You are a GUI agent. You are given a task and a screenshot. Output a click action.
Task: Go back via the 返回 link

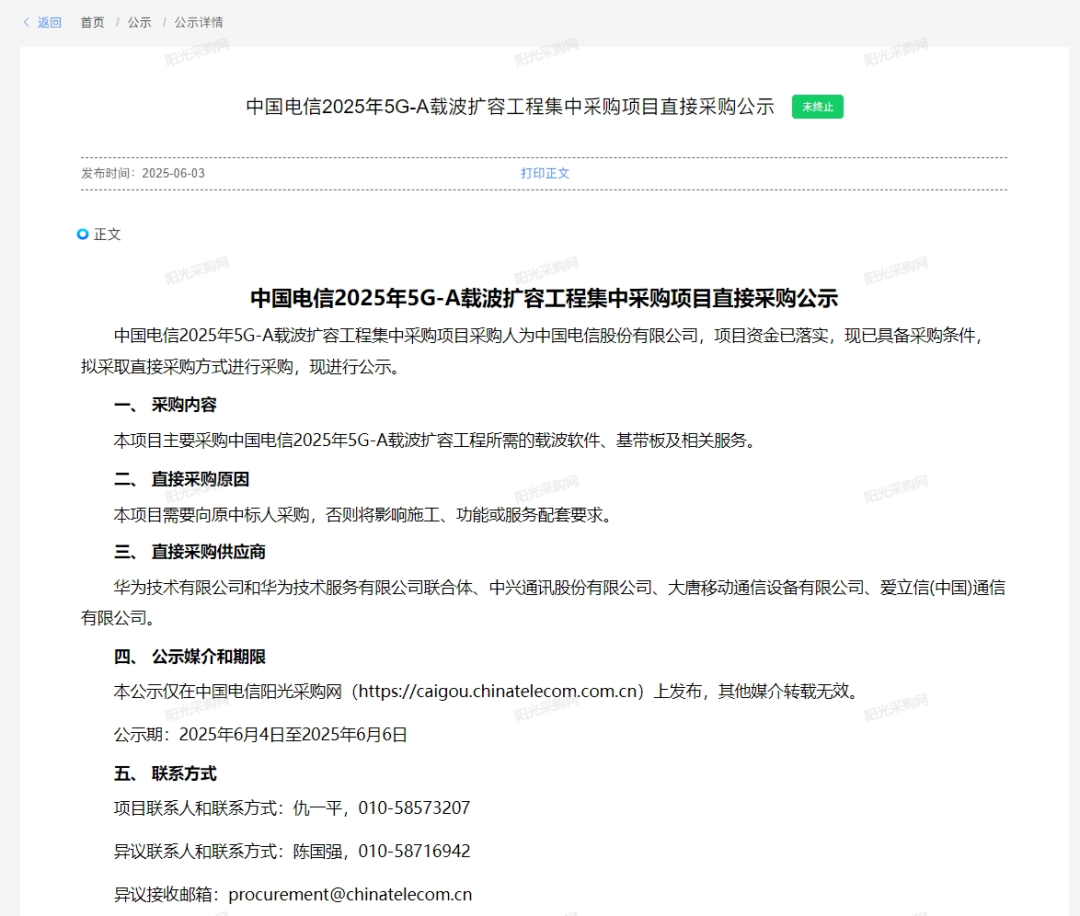[49, 23]
